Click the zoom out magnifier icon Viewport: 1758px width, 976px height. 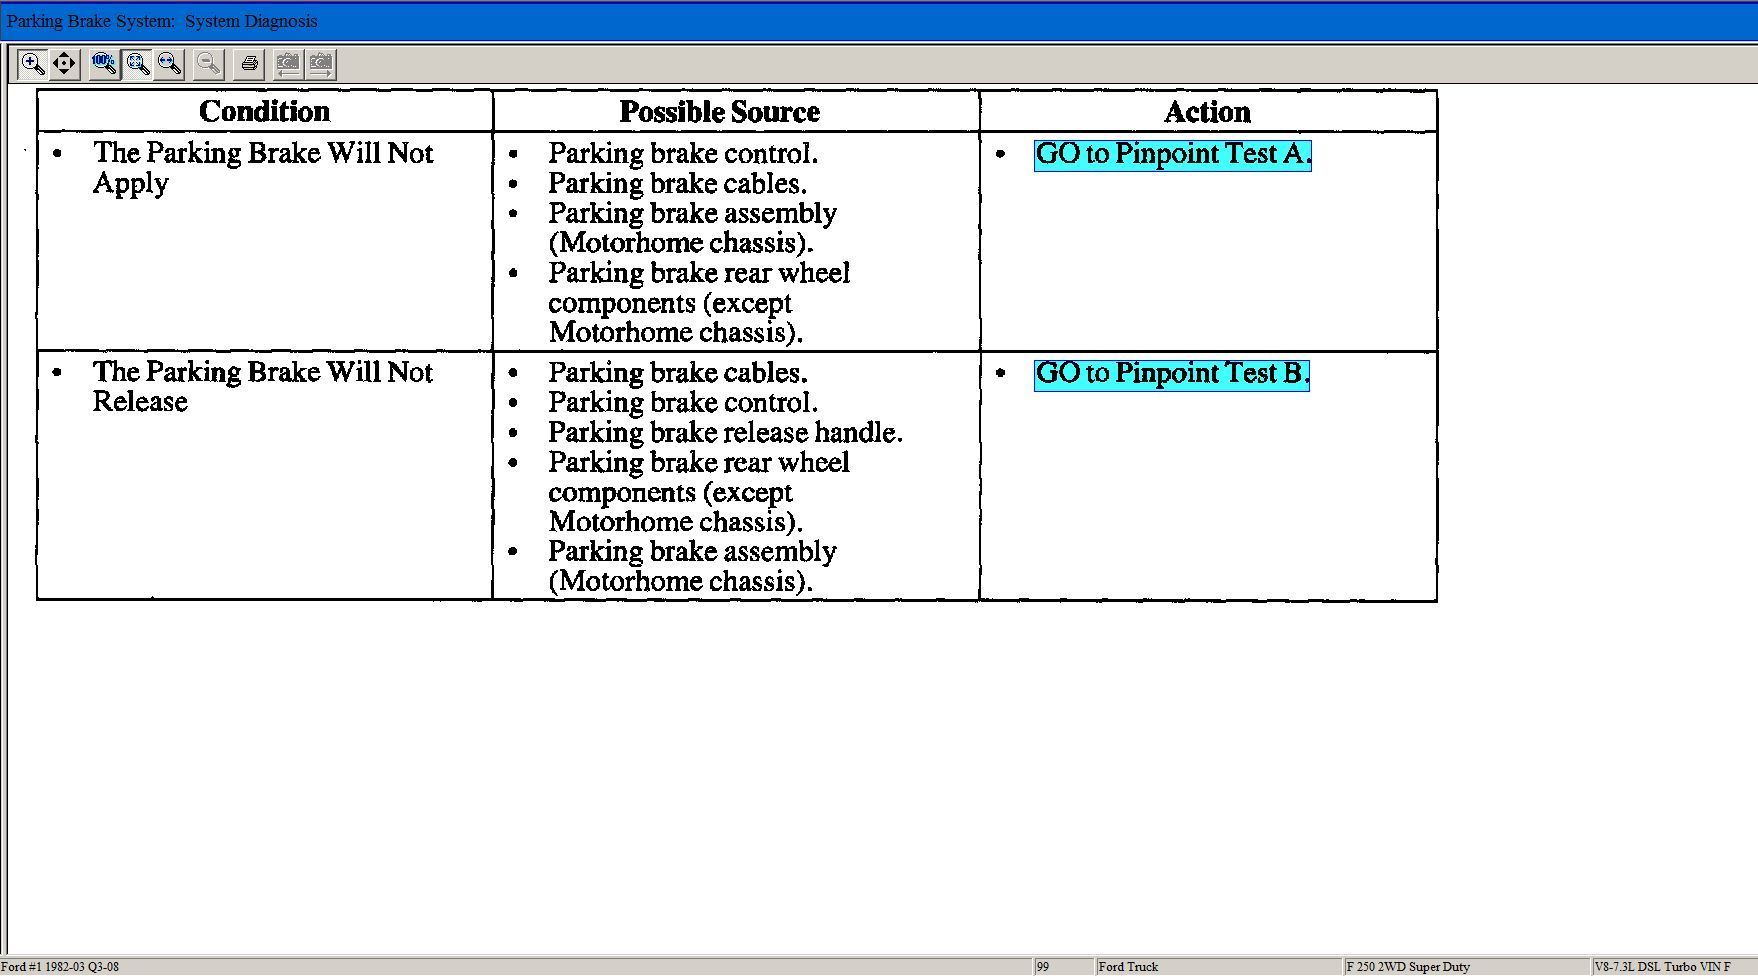coord(208,64)
